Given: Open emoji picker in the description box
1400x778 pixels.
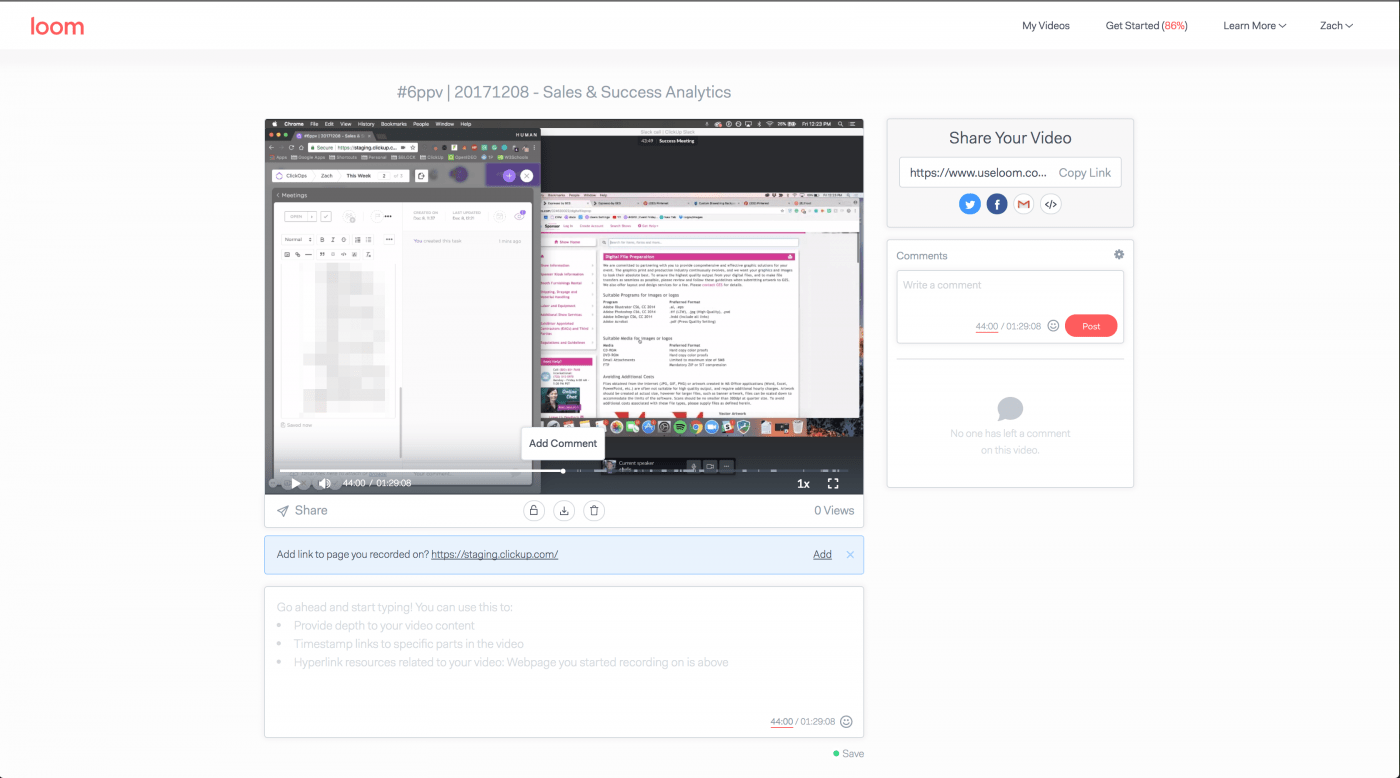Looking at the screenshot, I should tap(846, 722).
